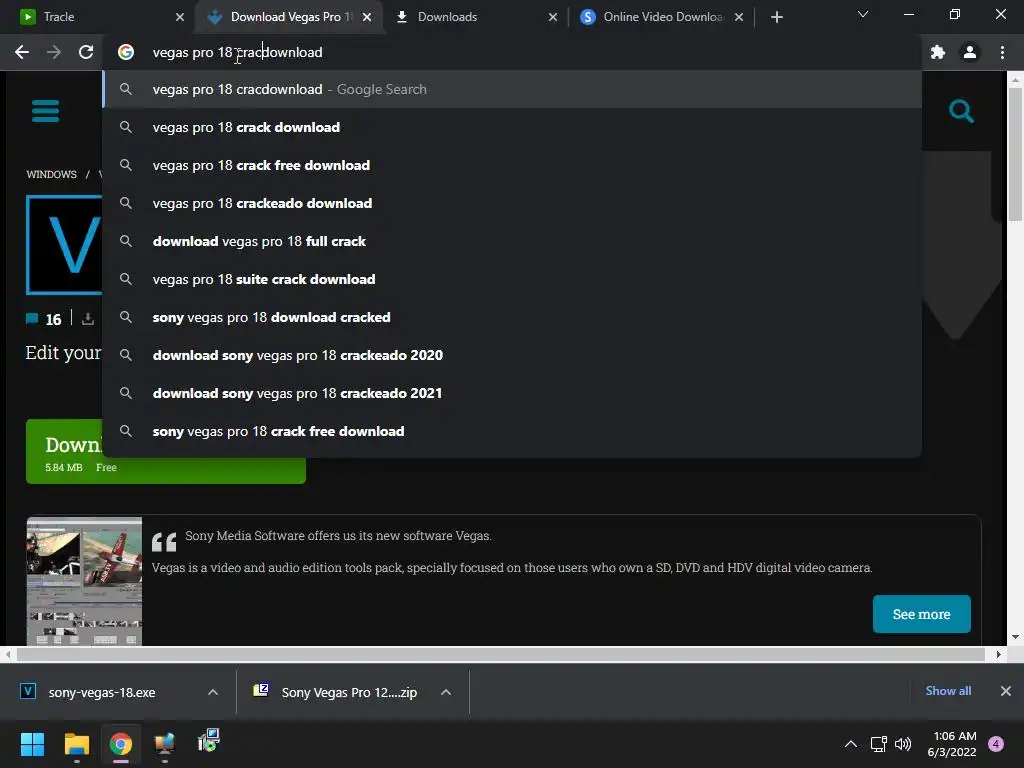This screenshot has width=1024, height=768.
Task: Click the horizontal scrollbar right arrow
Action: (x=998, y=654)
